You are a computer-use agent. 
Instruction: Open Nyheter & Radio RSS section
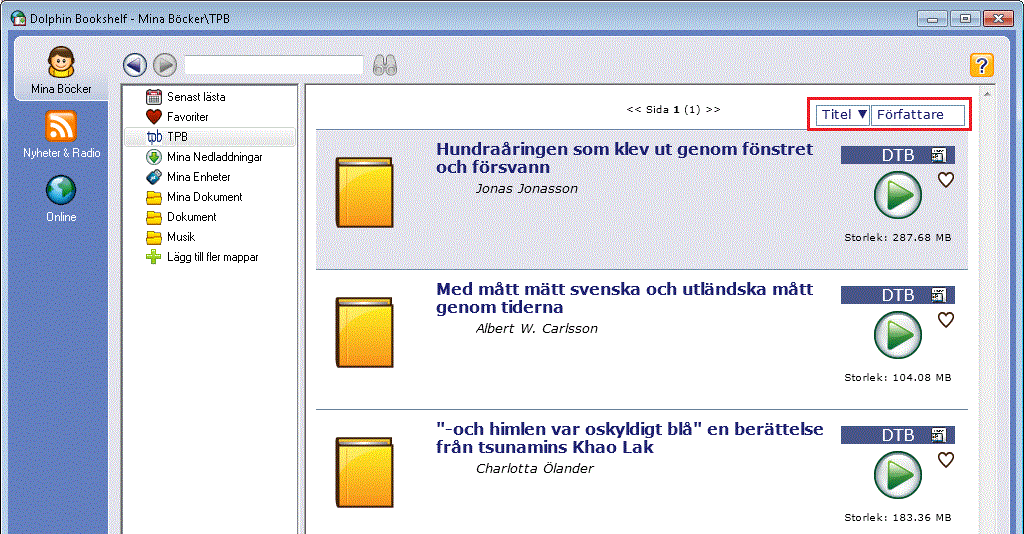tap(61, 135)
